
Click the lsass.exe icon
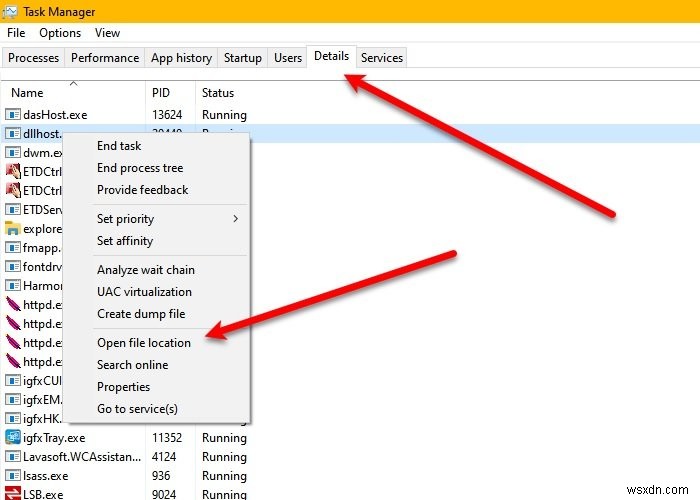(x=13, y=475)
